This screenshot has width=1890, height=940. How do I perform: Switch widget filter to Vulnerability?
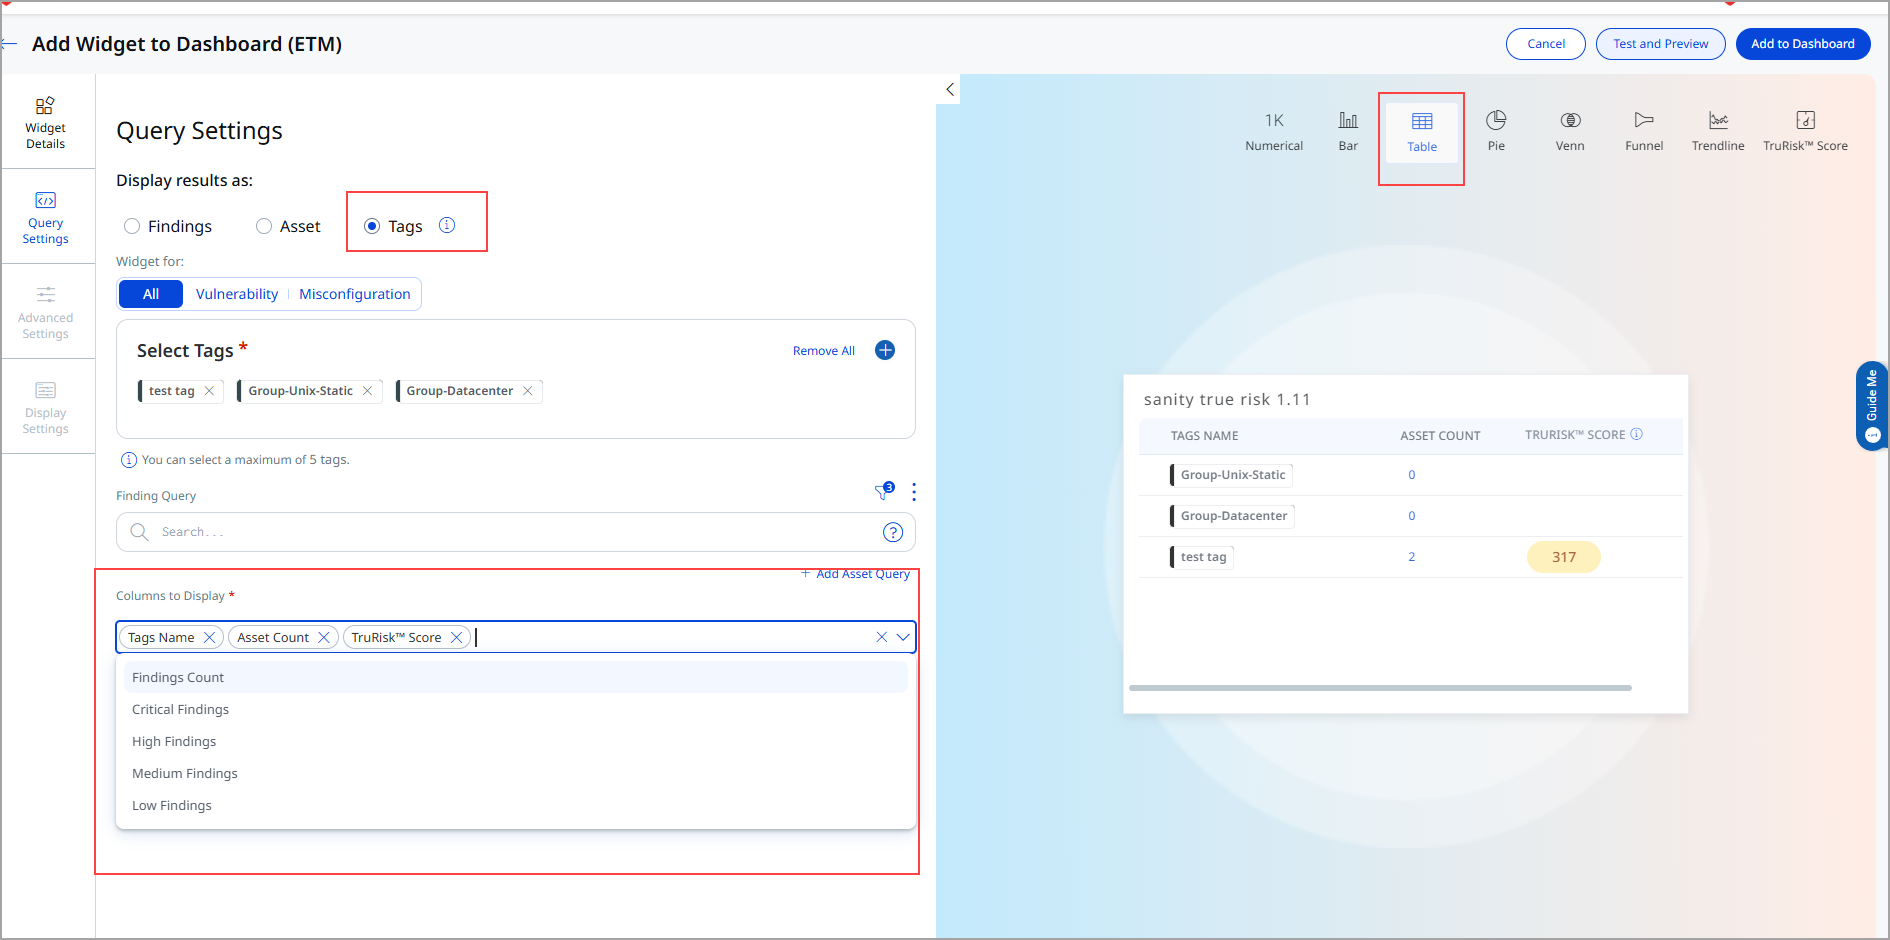(237, 294)
